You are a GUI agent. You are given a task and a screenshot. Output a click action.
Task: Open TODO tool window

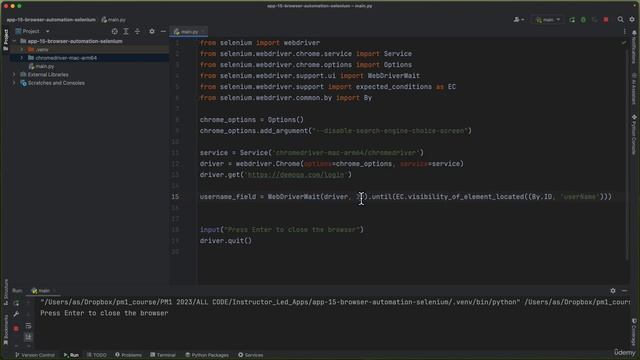tap(97, 355)
